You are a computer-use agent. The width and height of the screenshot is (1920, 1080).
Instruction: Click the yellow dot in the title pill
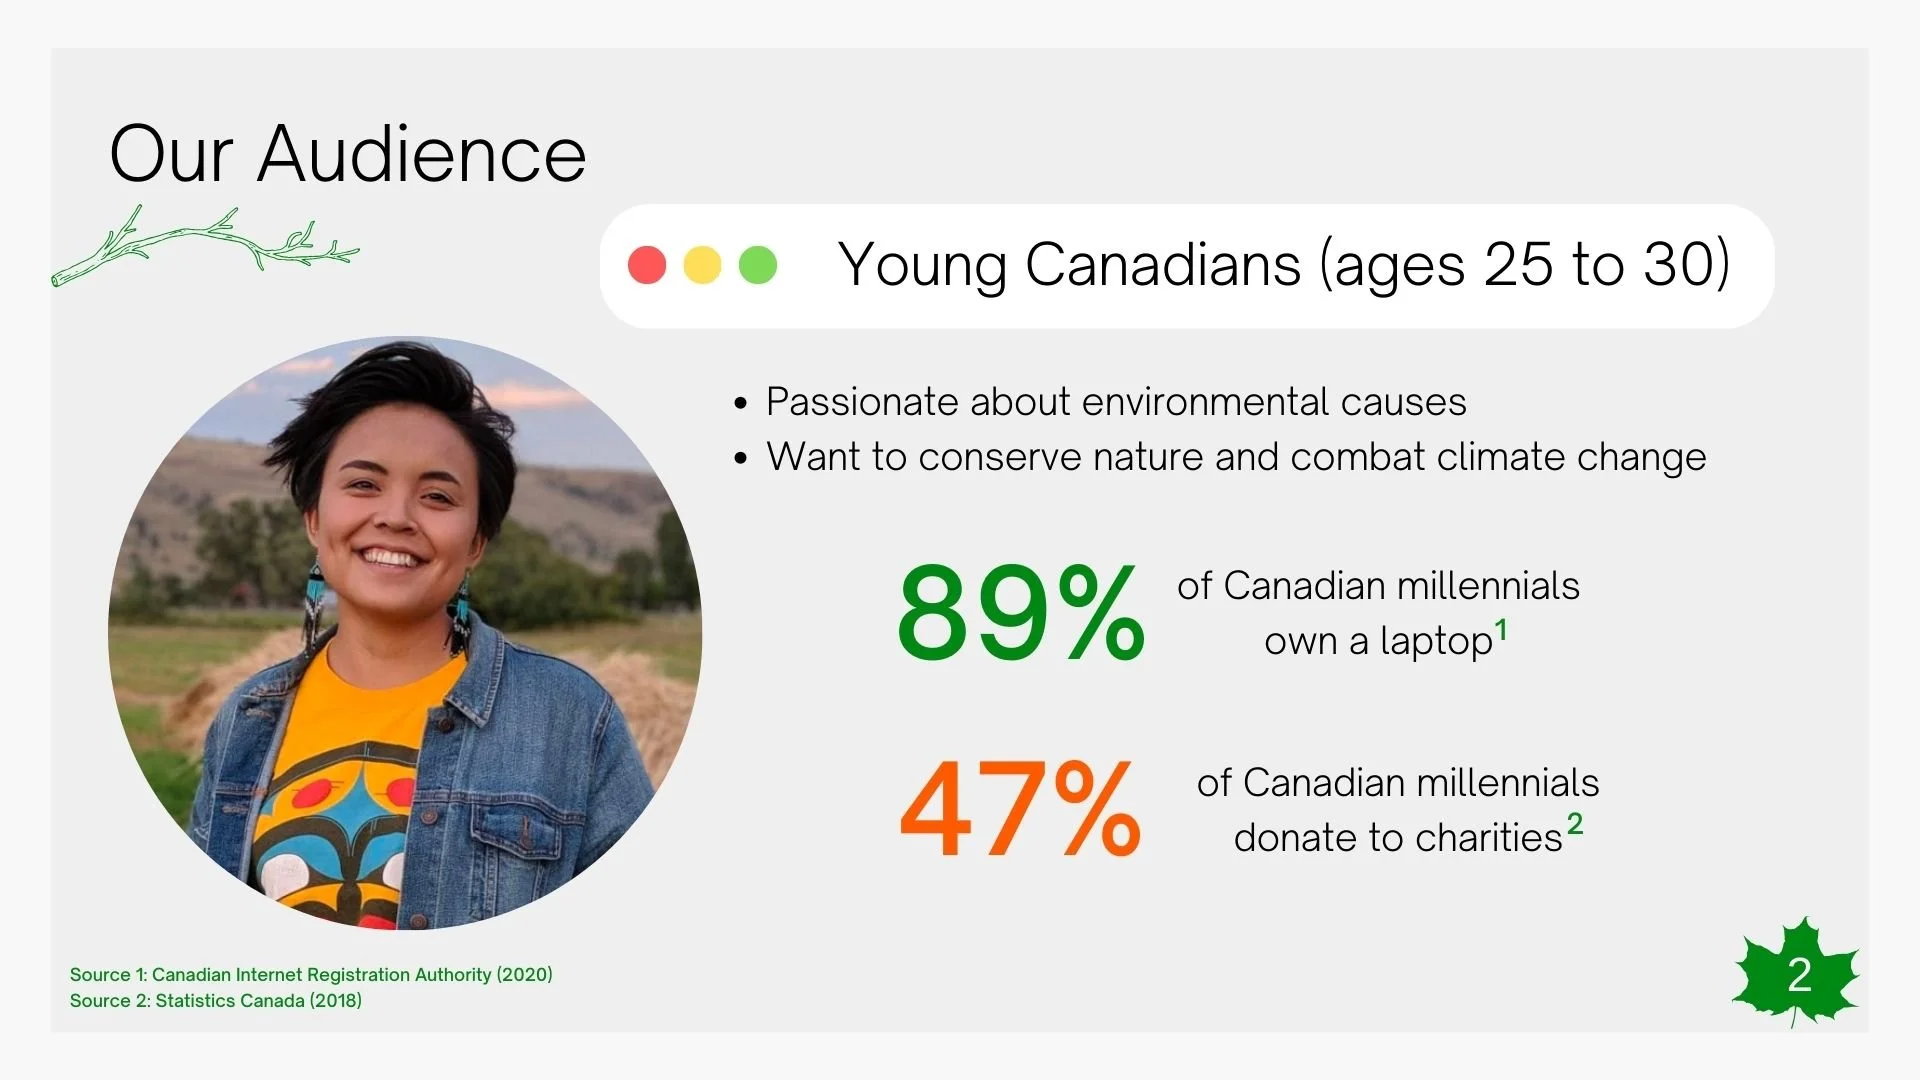[x=702, y=265]
